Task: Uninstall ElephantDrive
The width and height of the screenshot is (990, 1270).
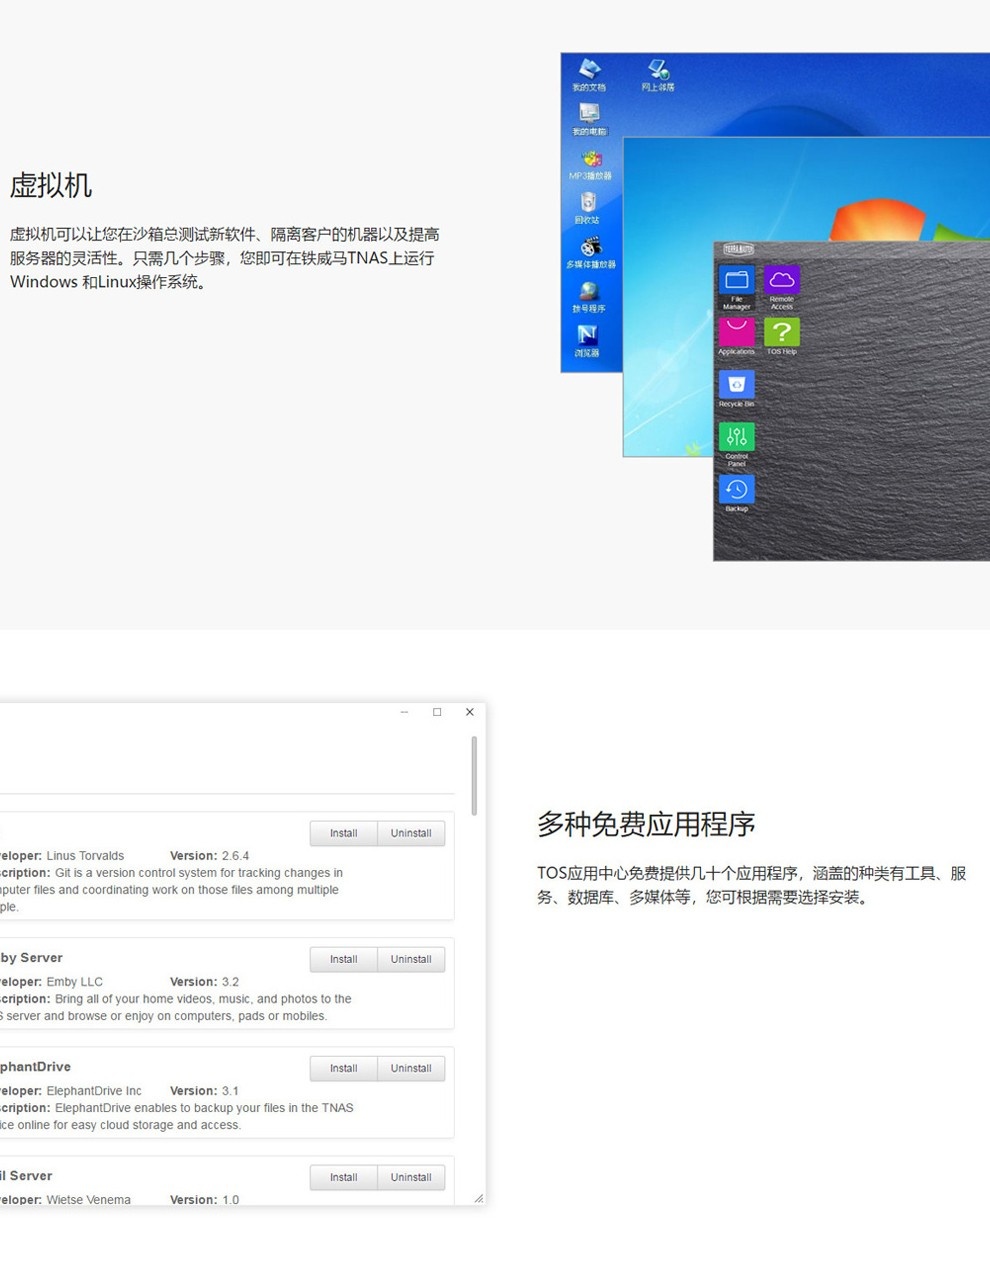Action: 411,1068
